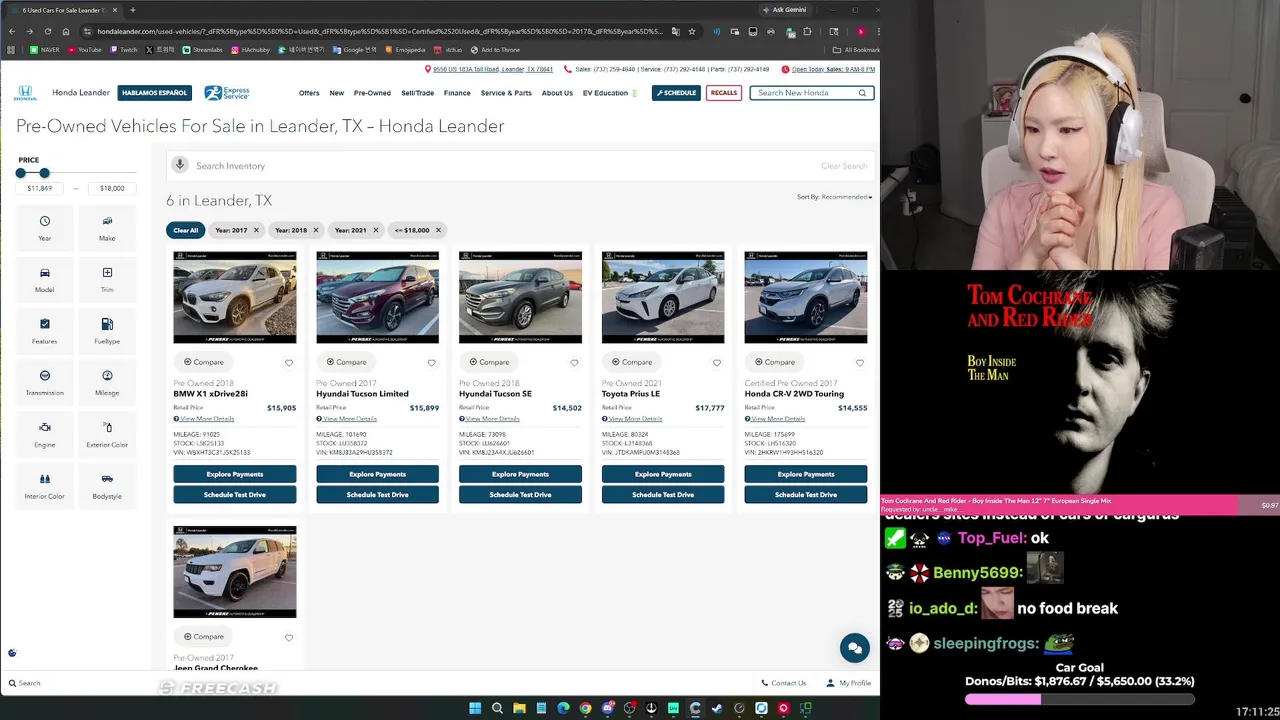1280x720 pixels.
Task: Explore Payments for BMW X1 xDrive28i
Action: click(x=235, y=474)
